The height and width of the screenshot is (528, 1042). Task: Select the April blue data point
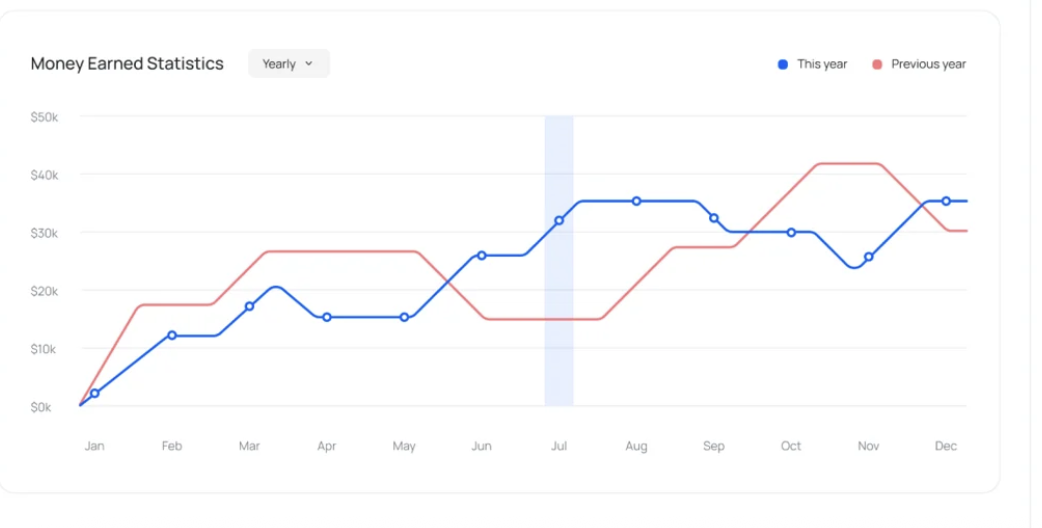pyautogui.click(x=327, y=317)
